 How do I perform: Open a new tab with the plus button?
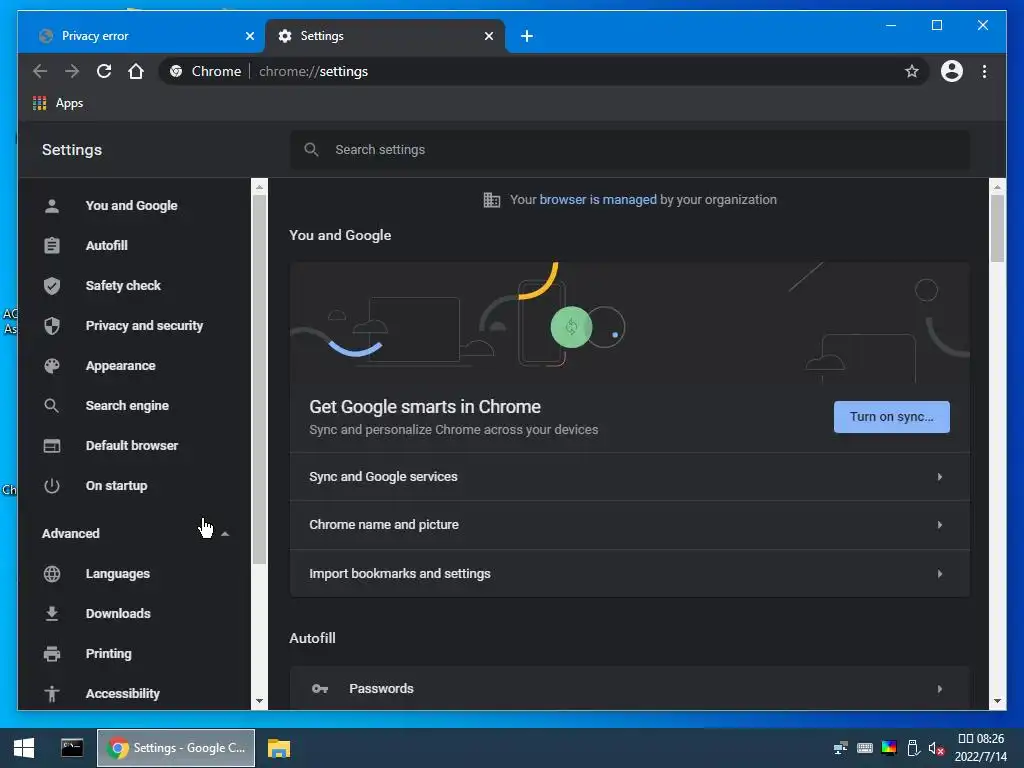pos(527,36)
